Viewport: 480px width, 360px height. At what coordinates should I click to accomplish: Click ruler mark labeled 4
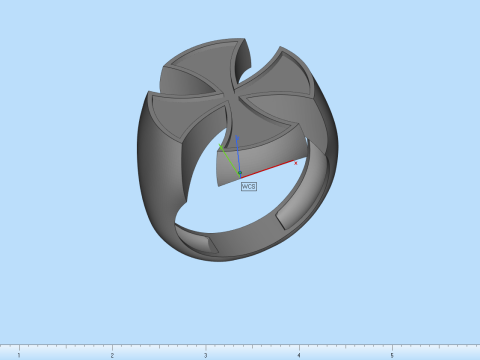299,355
